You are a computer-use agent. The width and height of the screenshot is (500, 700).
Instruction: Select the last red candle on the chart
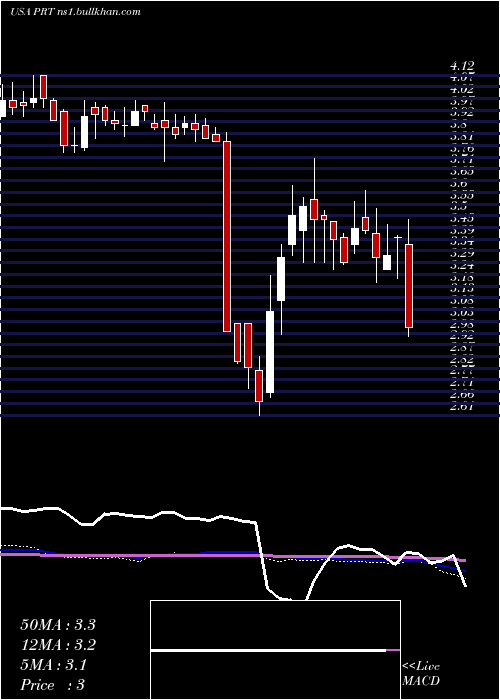tap(408, 286)
